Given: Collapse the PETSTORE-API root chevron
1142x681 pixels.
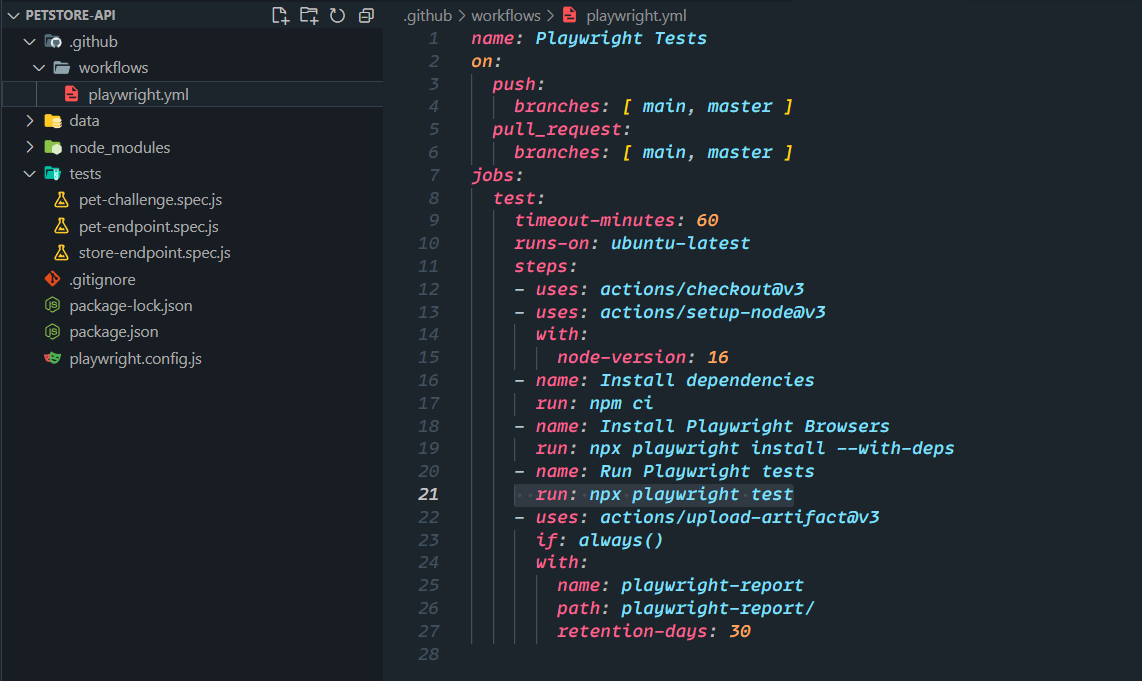Looking at the screenshot, I should click(x=13, y=15).
